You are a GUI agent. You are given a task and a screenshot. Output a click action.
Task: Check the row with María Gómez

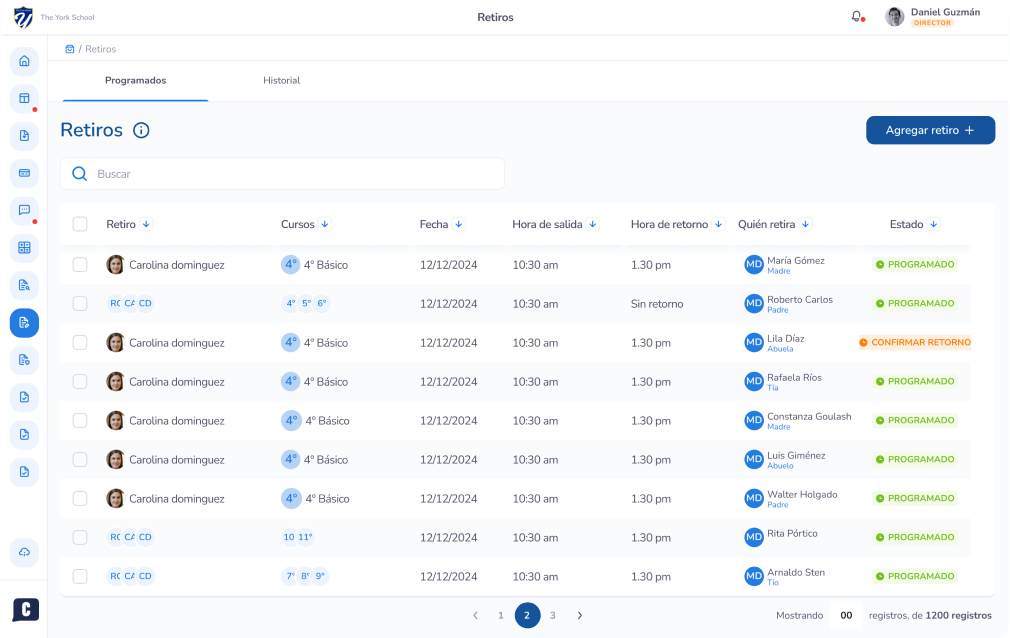(80, 265)
